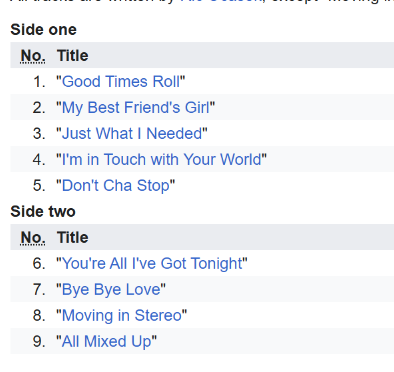The width and height of the screenshot is (394, 372).
Task: Click "I'm in Touch with Your World" link
Action: click(x=162, y=159)
